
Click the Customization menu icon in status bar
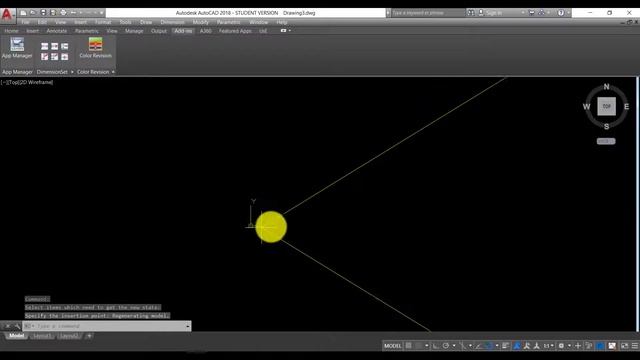click(x=635, y=346)
